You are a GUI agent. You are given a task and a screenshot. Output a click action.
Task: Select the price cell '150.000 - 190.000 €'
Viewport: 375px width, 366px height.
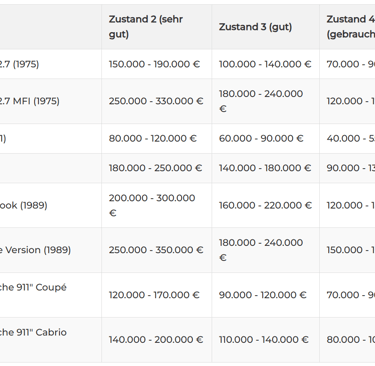(x=156, y=64)
